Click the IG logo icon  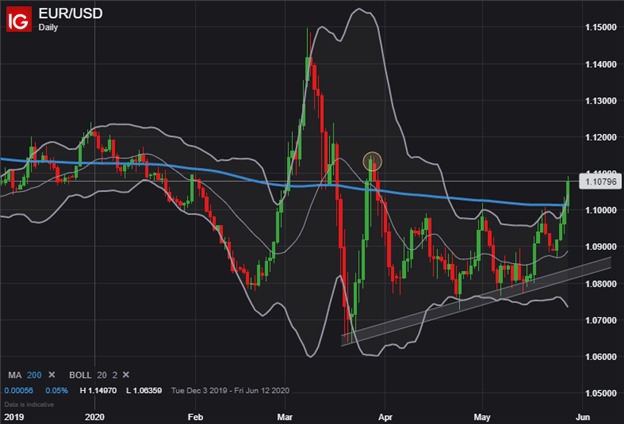tap(19, 19)
